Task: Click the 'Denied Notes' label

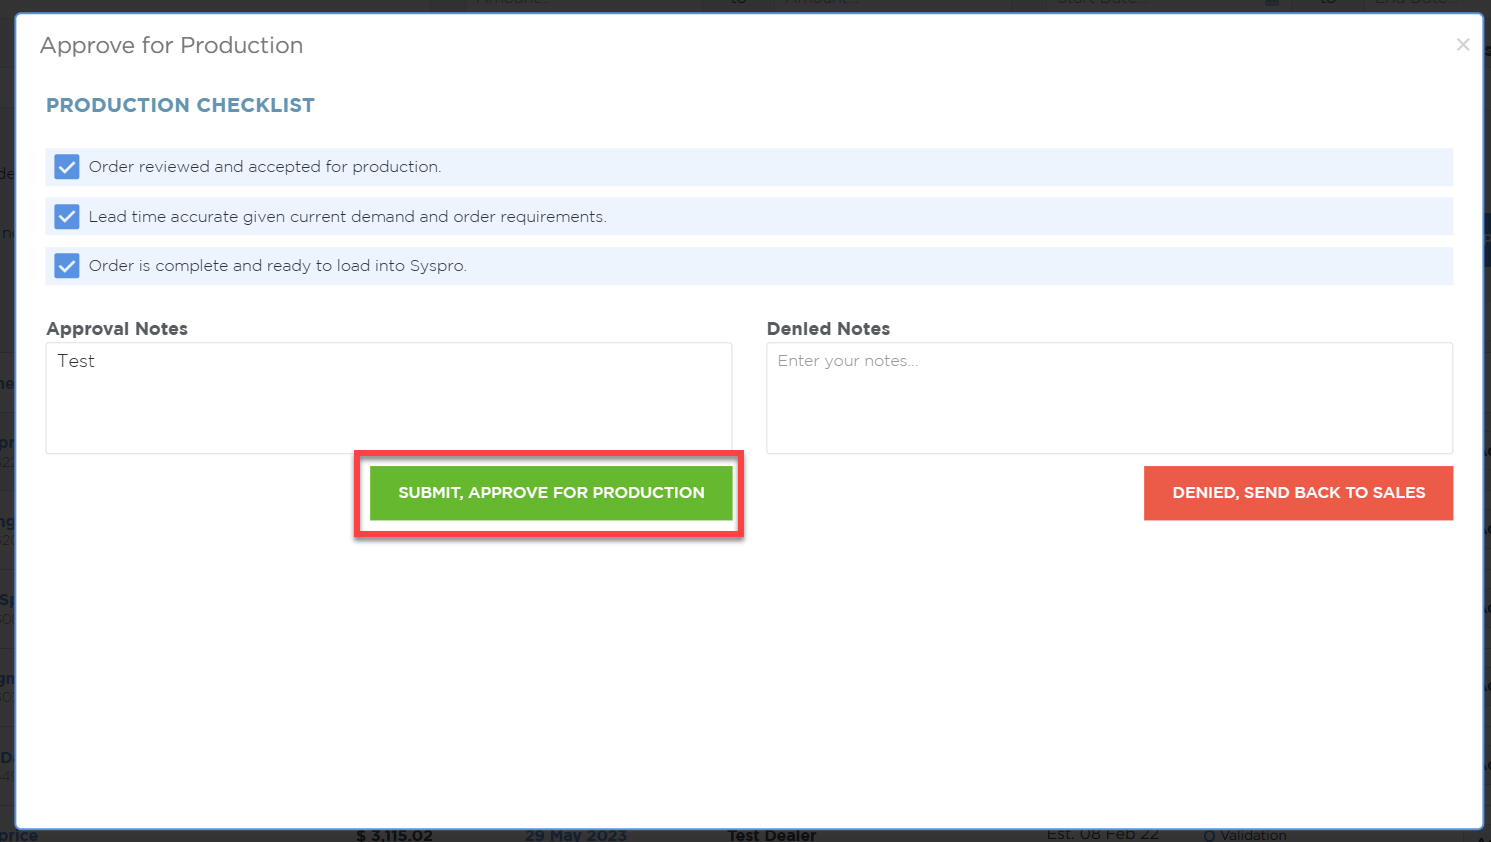Action: [828, 329]
